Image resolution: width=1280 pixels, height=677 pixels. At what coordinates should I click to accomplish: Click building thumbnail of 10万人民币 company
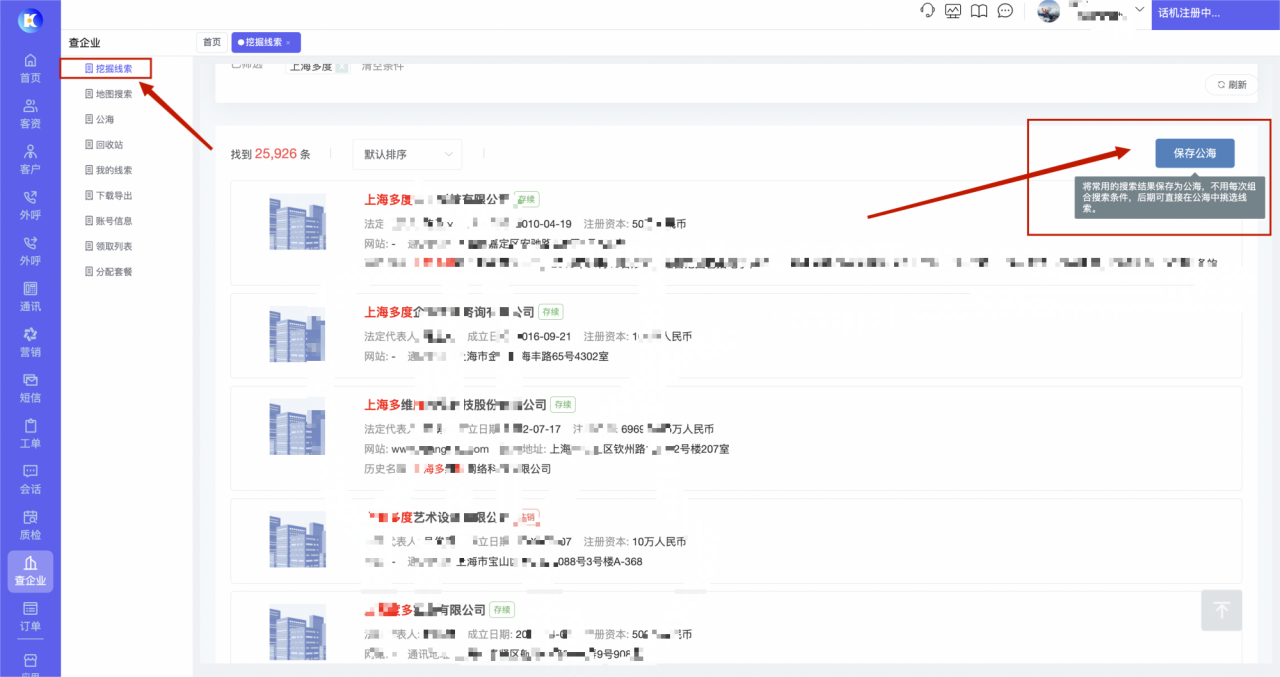297,540
